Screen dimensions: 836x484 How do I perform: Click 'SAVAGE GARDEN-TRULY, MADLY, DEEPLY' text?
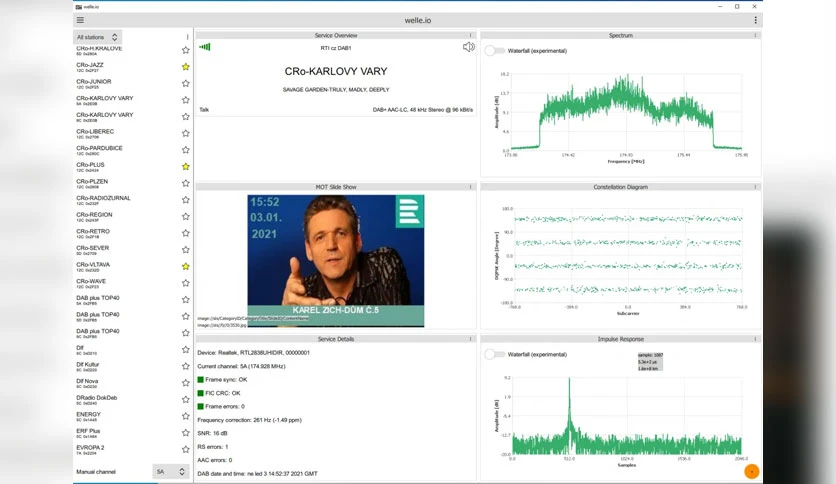pos(336,90)
